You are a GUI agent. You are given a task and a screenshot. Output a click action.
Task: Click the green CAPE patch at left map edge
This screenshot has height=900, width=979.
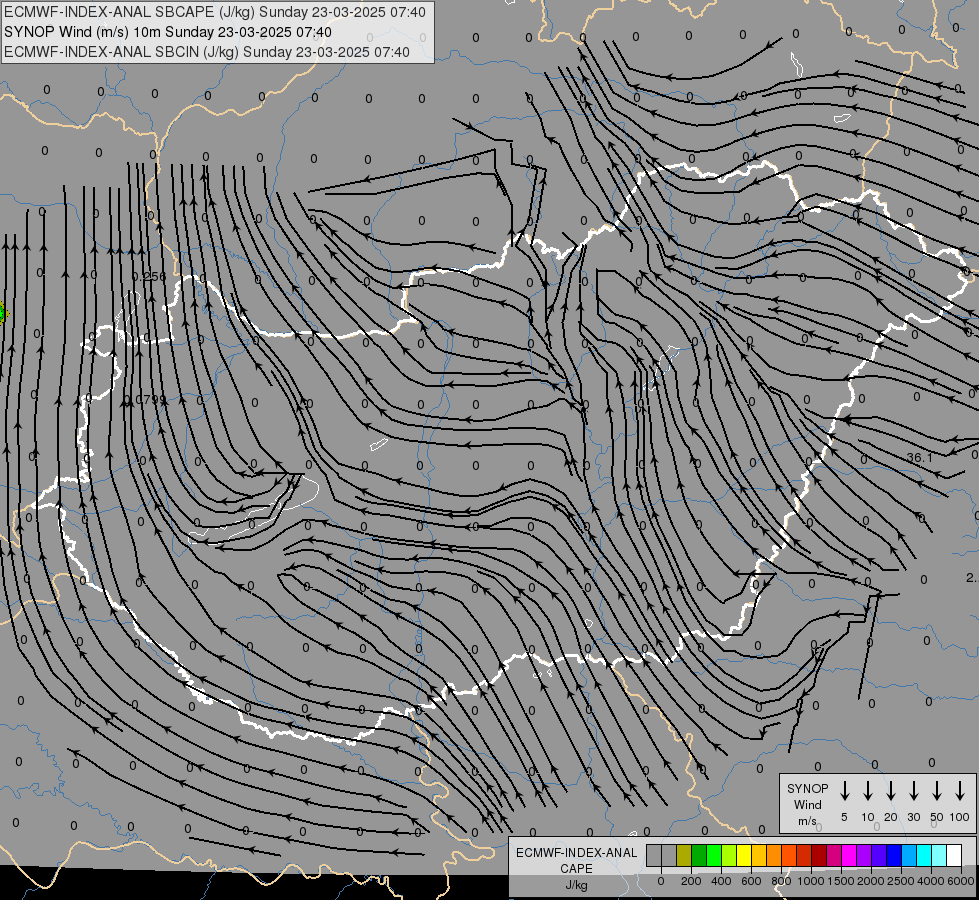click(2, 312)
